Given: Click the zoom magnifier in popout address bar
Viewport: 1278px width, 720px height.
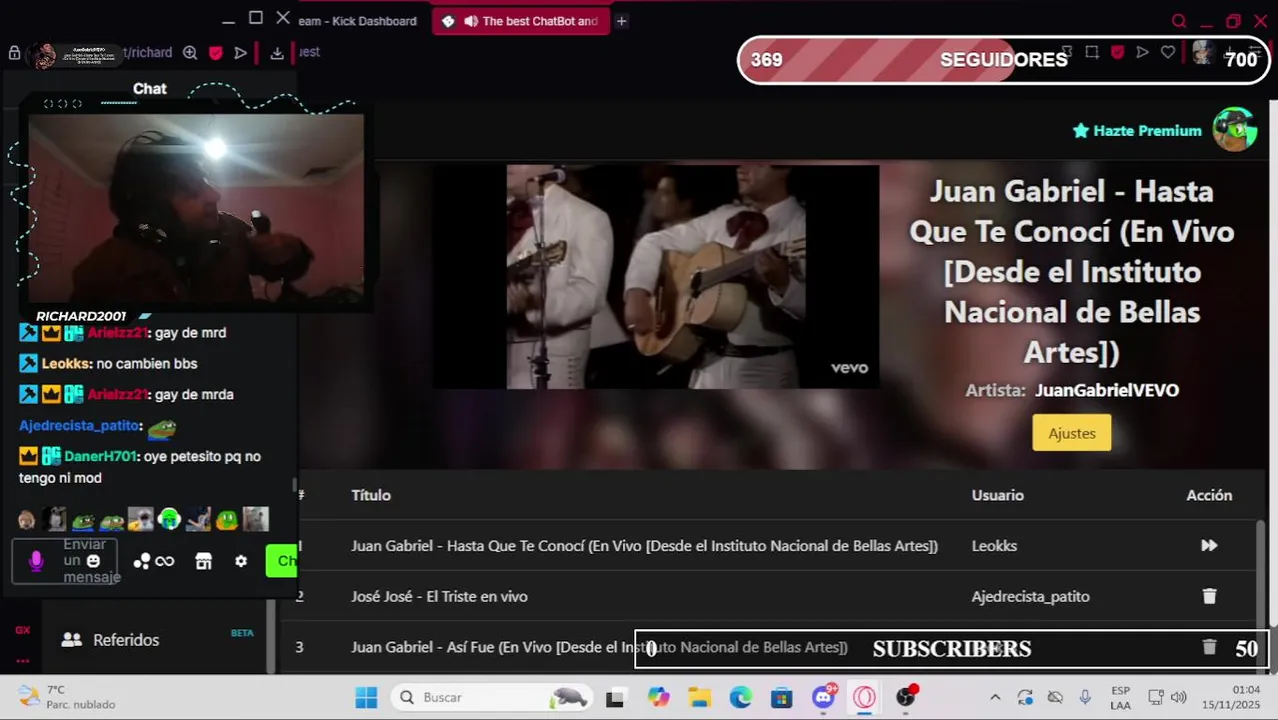Looking at the screenshot, I should [x=190, y=53].
